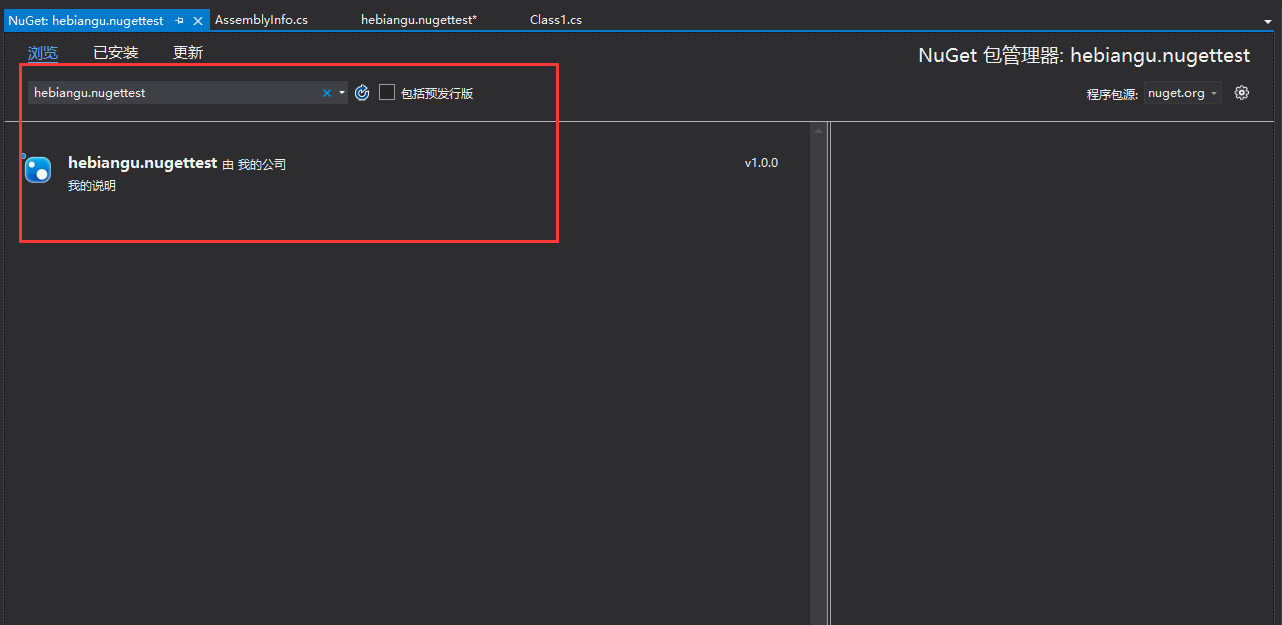Open the hebiangu.nugettest* document tab

pos(419,20)
